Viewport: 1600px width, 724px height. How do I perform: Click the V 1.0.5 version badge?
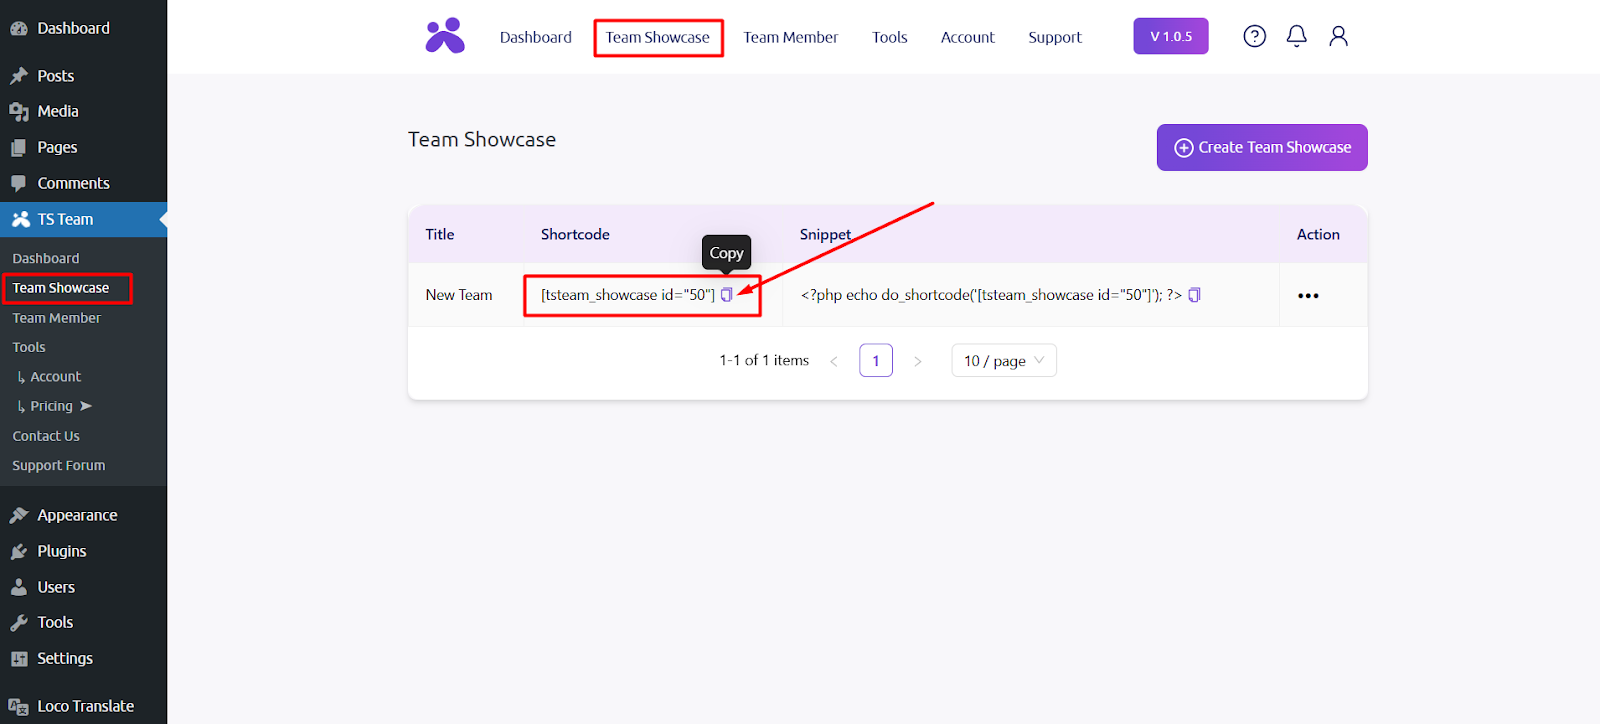tap(1170, 37)
